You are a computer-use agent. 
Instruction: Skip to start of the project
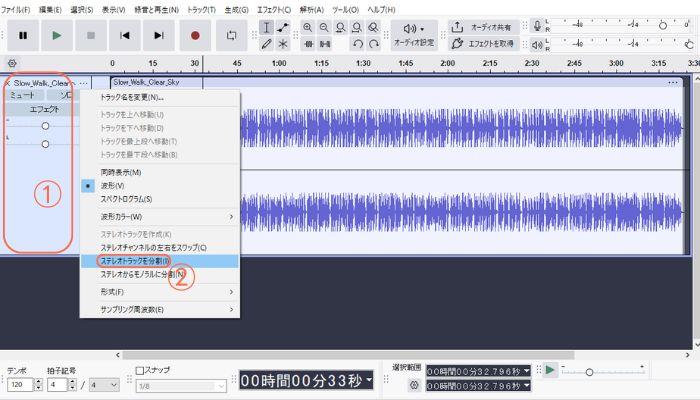125,35
